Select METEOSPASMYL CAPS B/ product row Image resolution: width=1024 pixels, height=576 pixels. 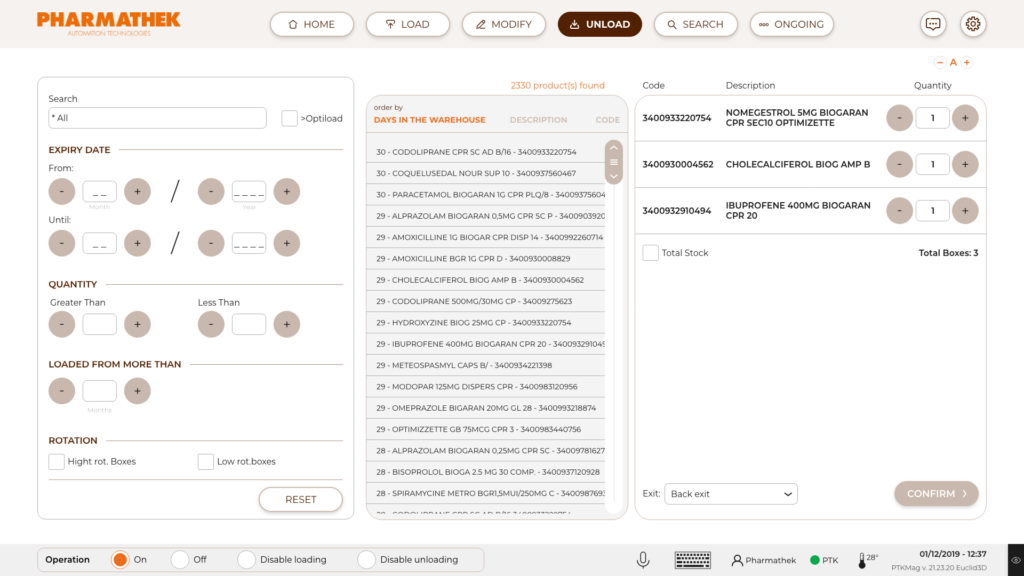[486, 366]
